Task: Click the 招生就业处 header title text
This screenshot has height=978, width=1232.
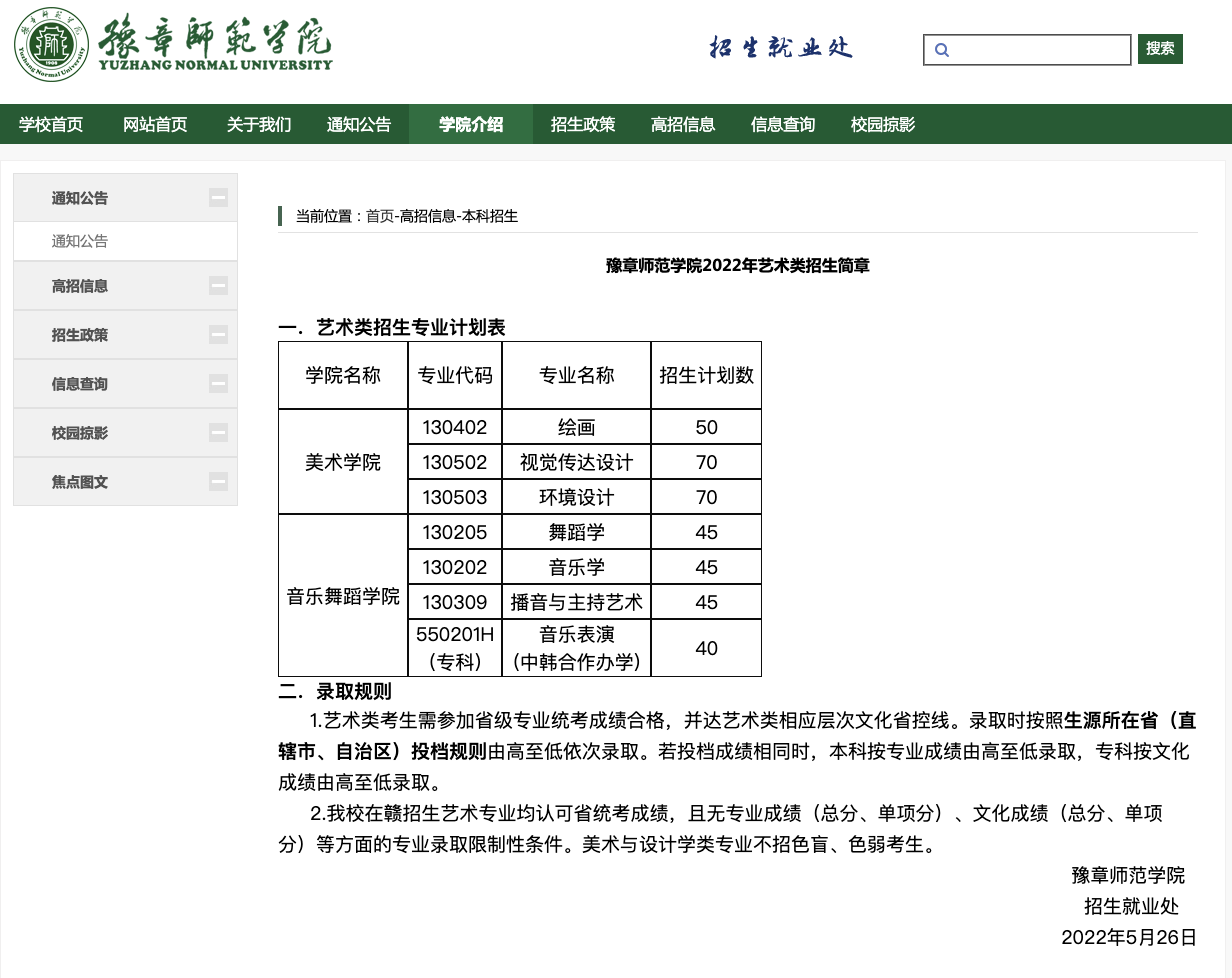Action: (x=781, y=48)
